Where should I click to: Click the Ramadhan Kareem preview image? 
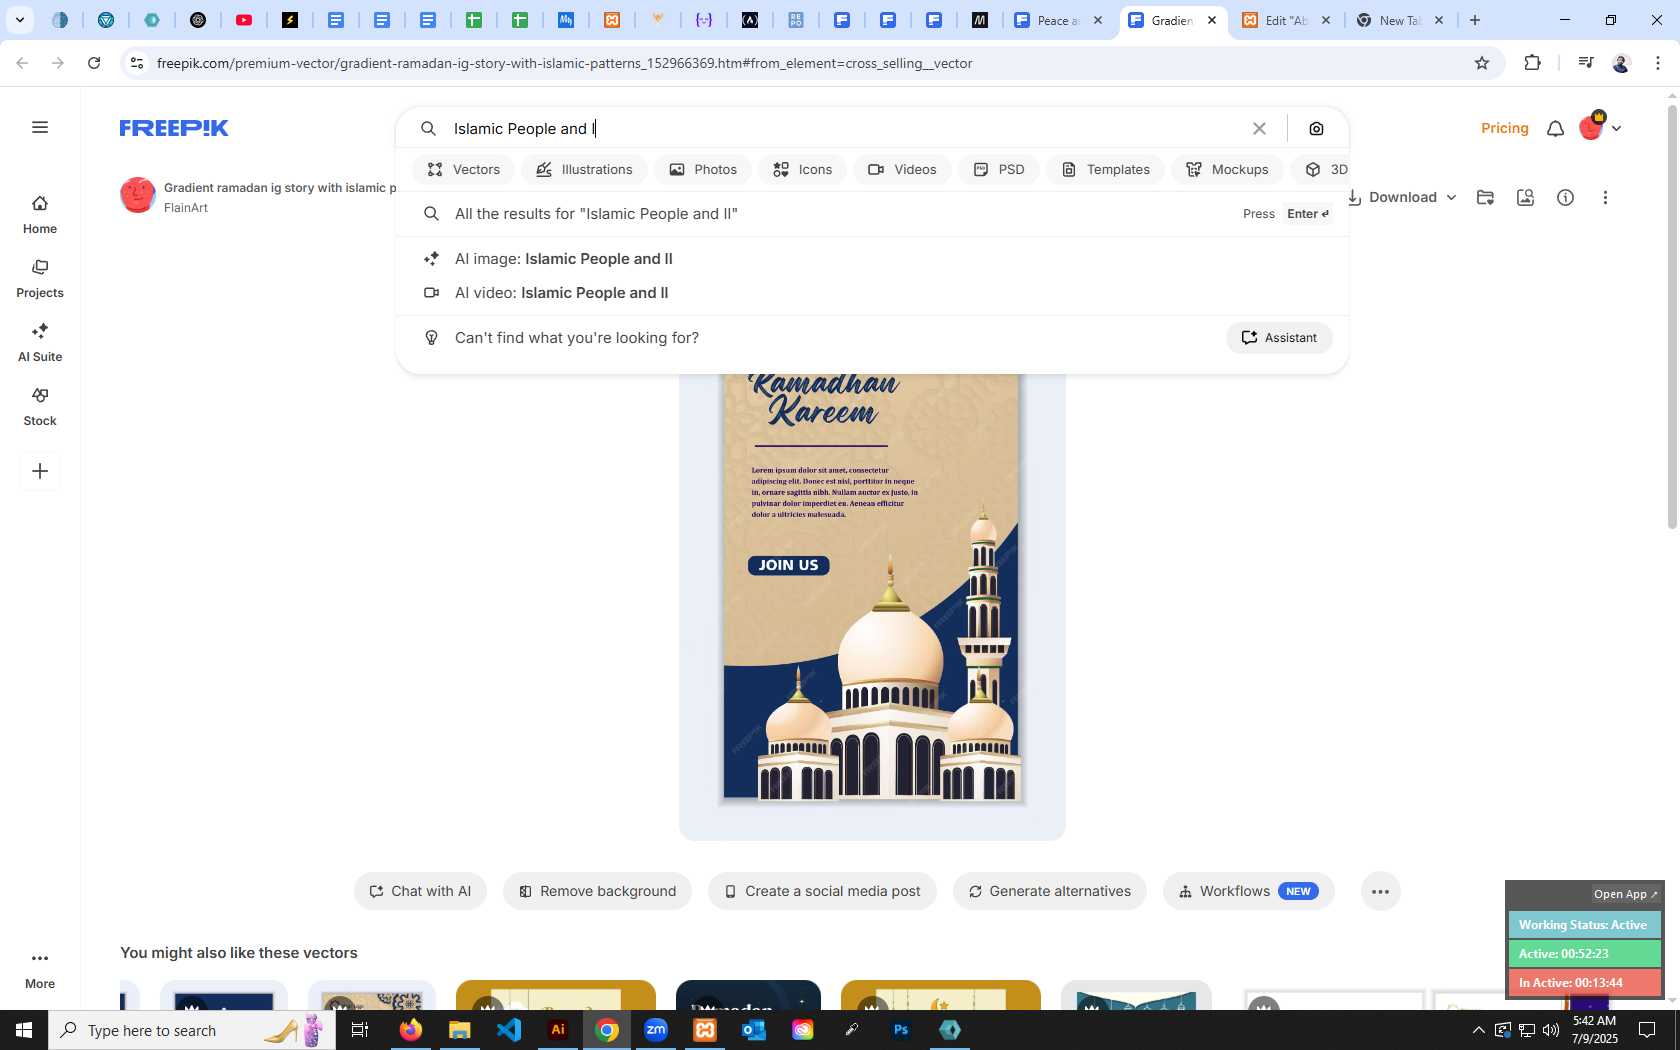coord(871,587)
